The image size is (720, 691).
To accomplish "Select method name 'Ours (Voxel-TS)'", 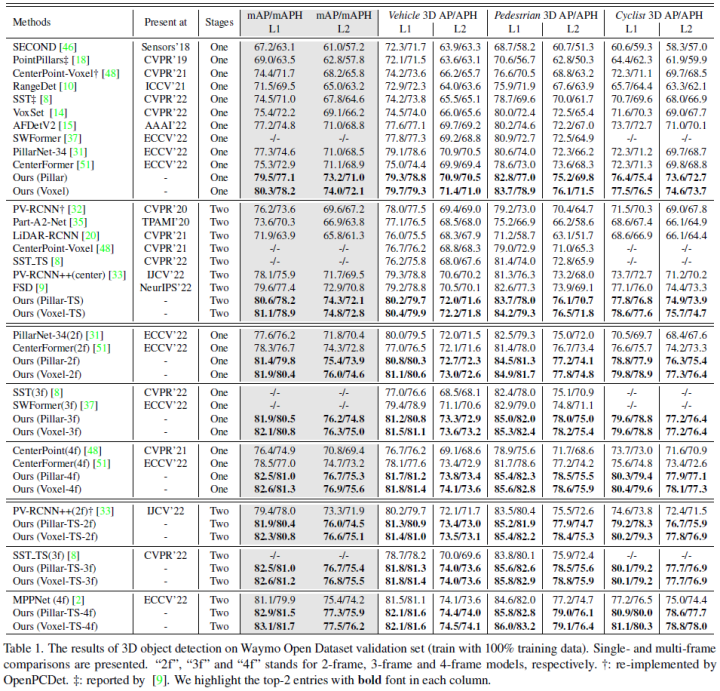I will tap(49, 314).
